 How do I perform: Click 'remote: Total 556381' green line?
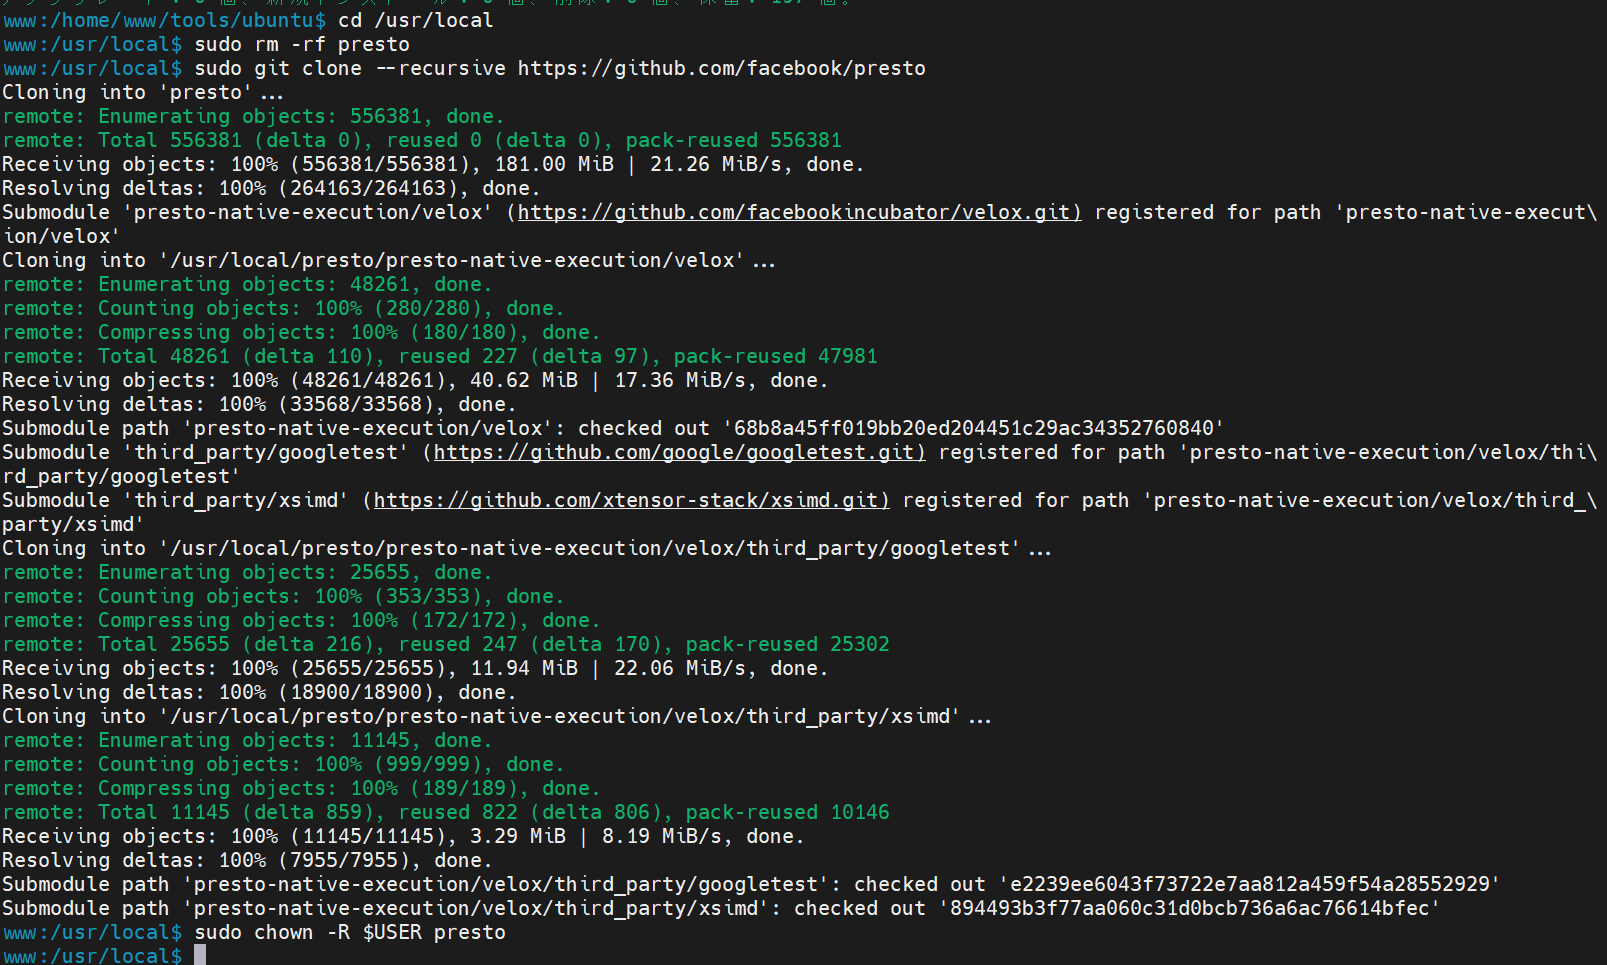tap(422, 140)
